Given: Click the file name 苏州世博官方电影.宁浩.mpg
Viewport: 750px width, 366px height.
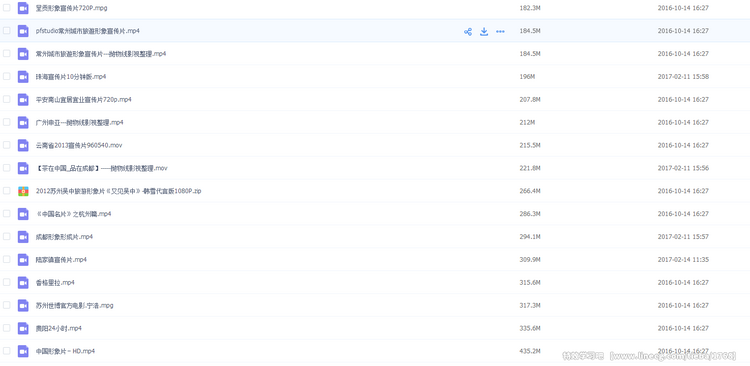Looking at the screenshot, I should [x=75, y=305].
